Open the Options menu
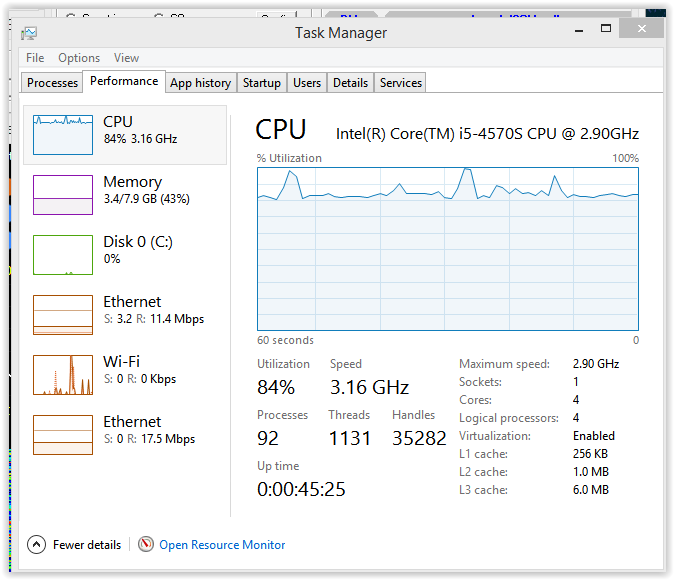Viewport: 674px width, 580px height. pos(79,58)
